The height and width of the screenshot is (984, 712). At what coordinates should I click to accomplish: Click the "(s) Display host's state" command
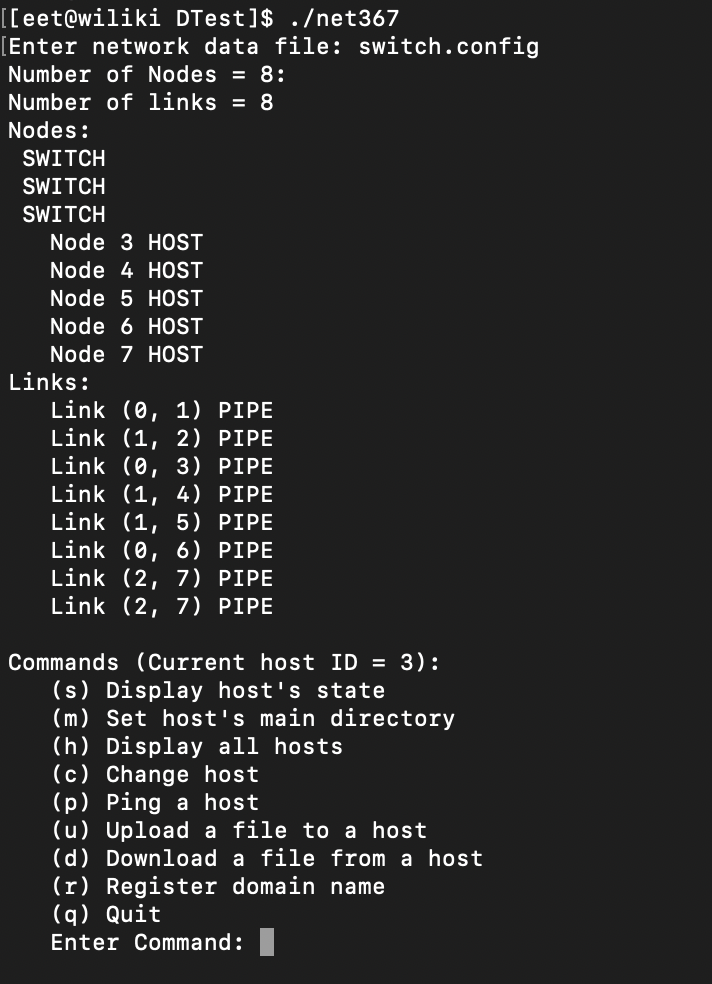[217, 690]
